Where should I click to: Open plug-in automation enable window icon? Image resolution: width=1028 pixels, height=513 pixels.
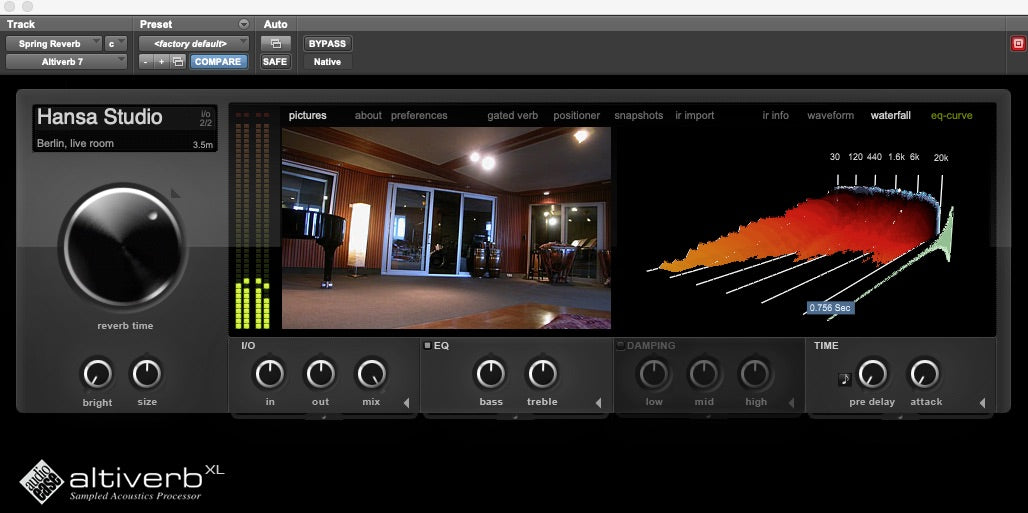pyautogui.click(x=275, y=44)
